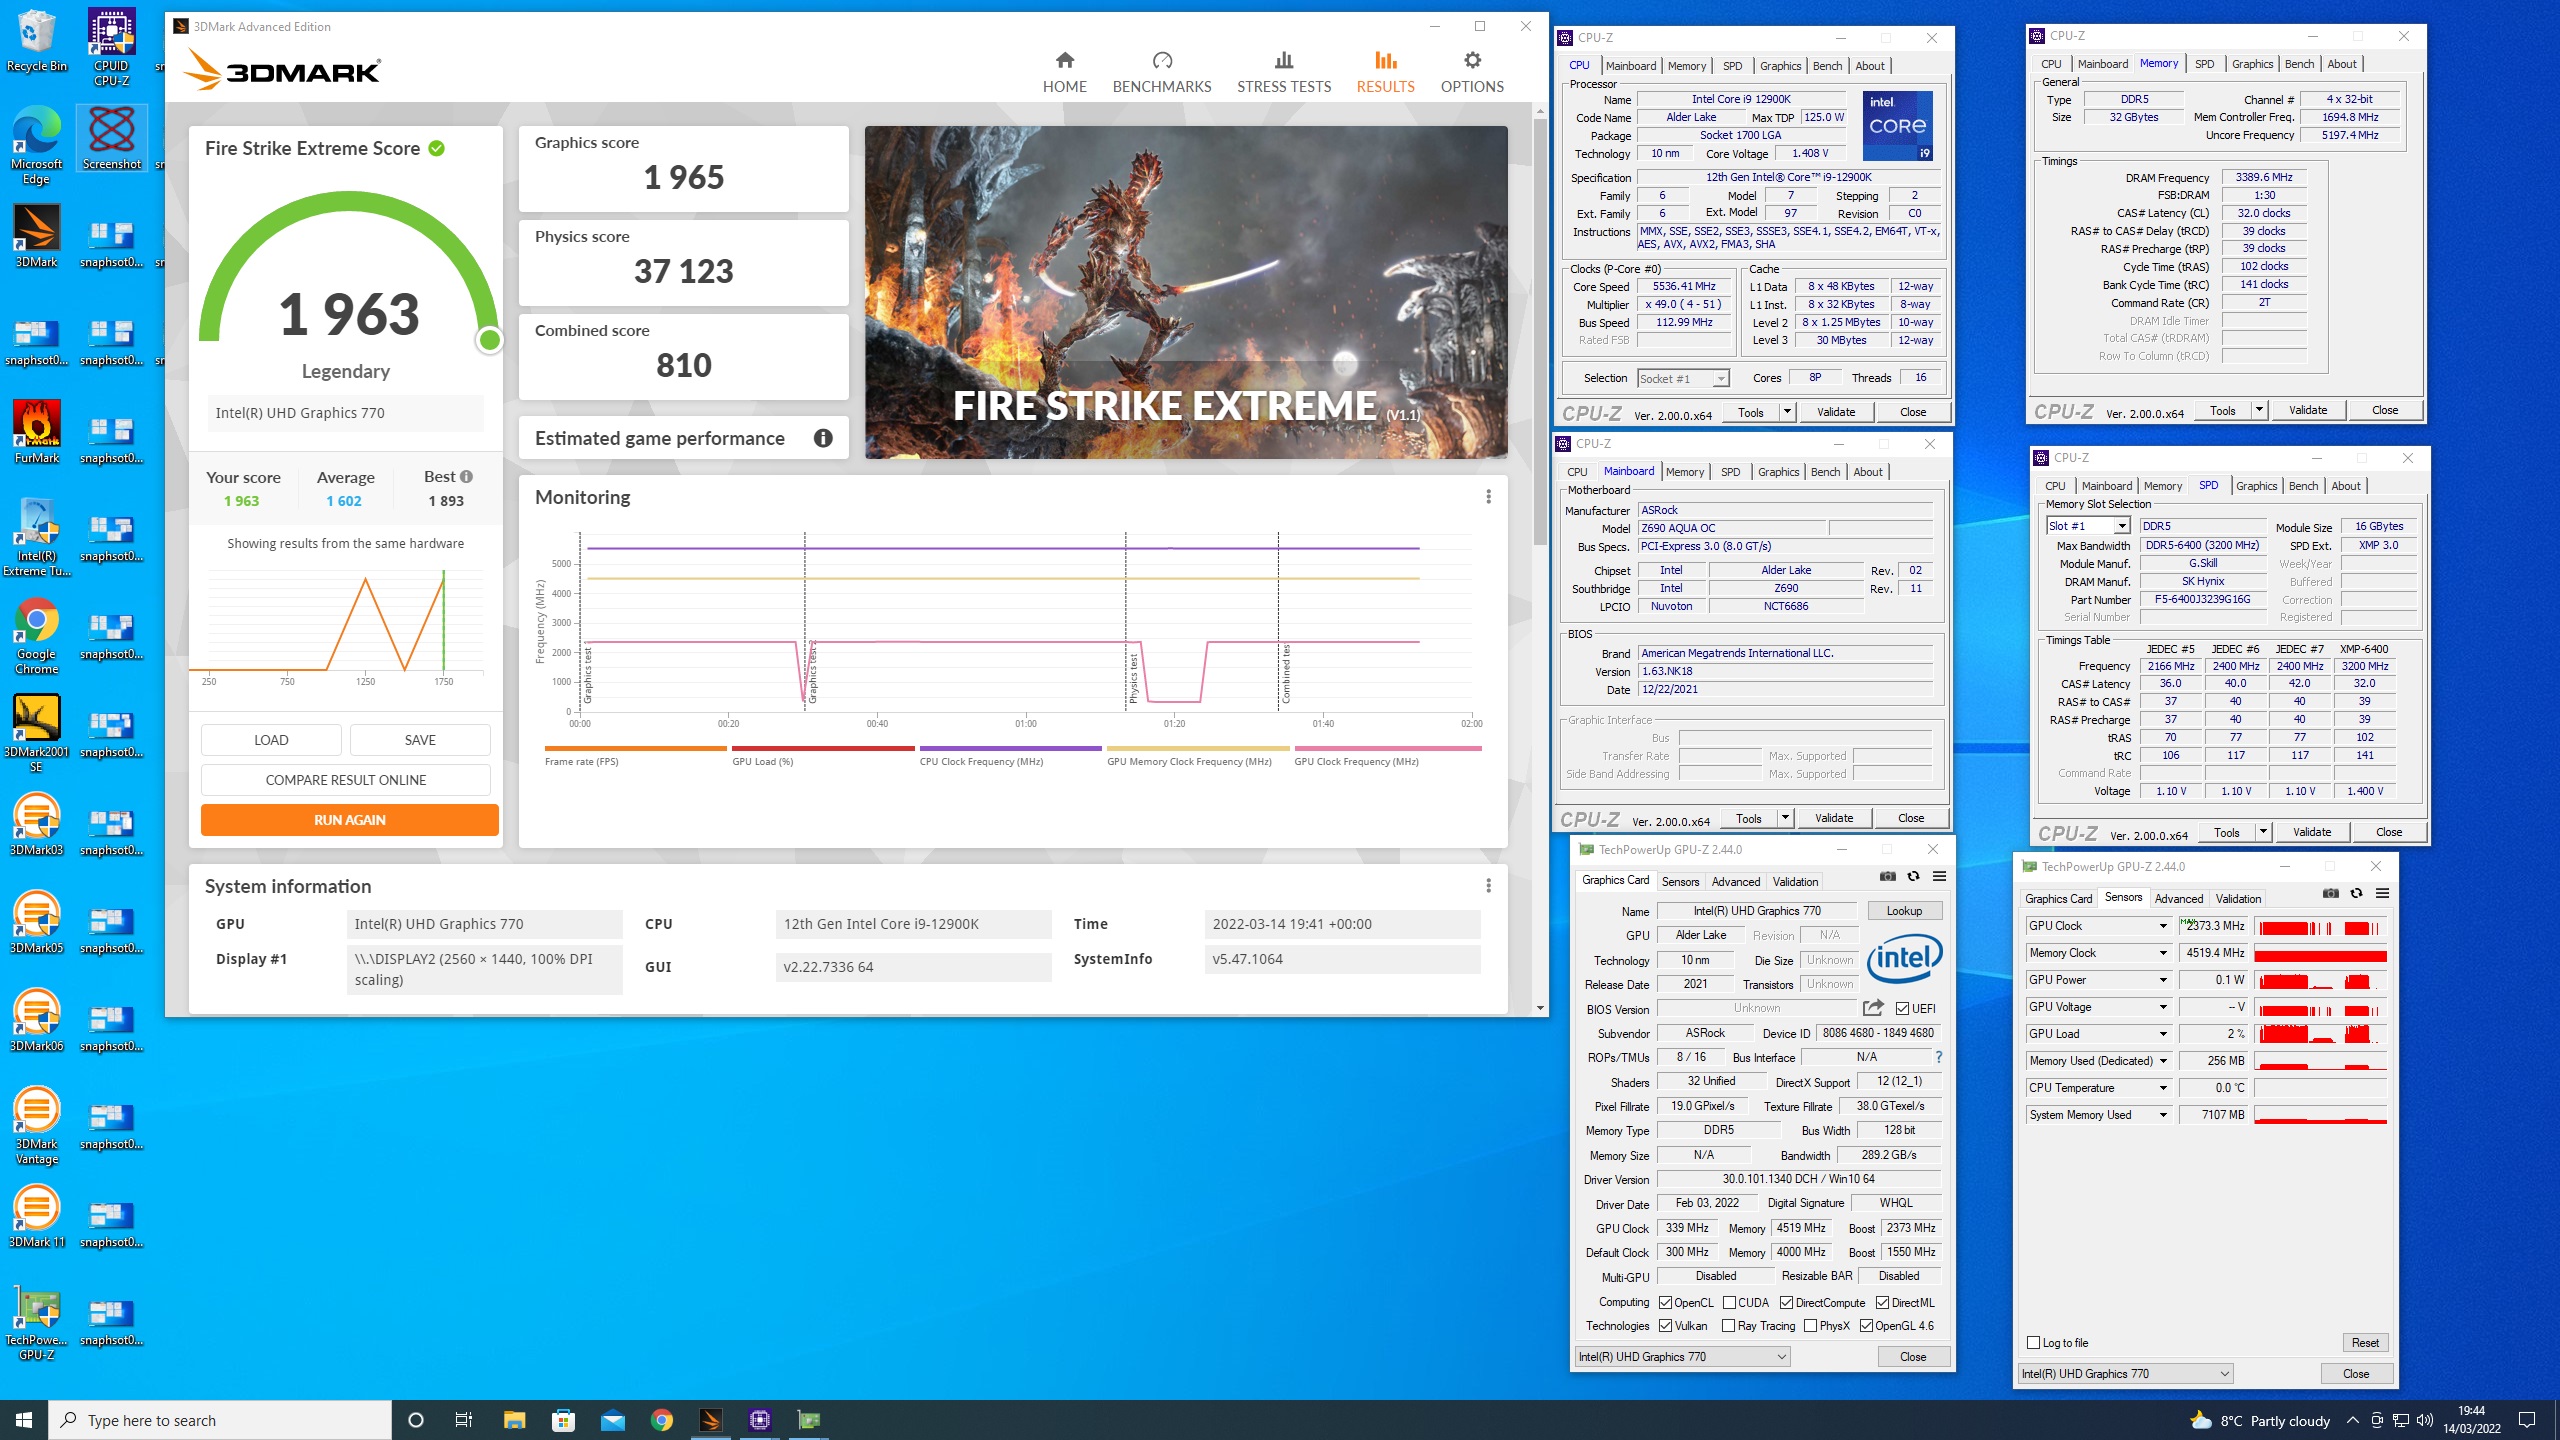The image size is (2560, 1440).
Task: Toggle the UEFI checkbox in GPU-Z
Action: (x=1902, y=1008)
